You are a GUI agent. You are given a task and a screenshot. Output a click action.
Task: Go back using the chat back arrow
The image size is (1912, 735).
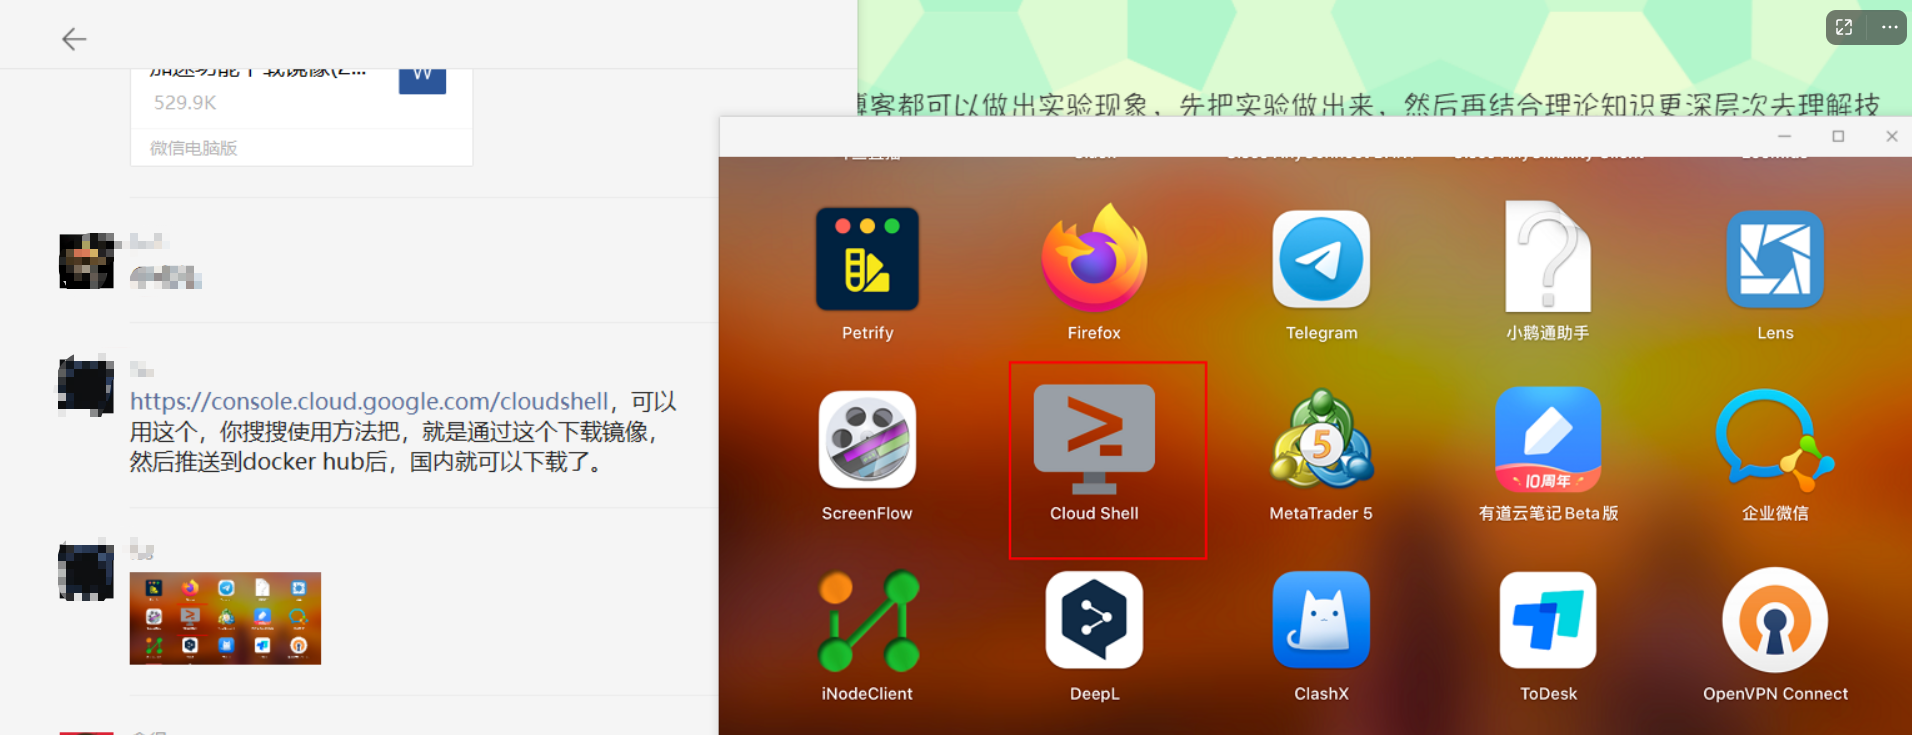(74, 39)
